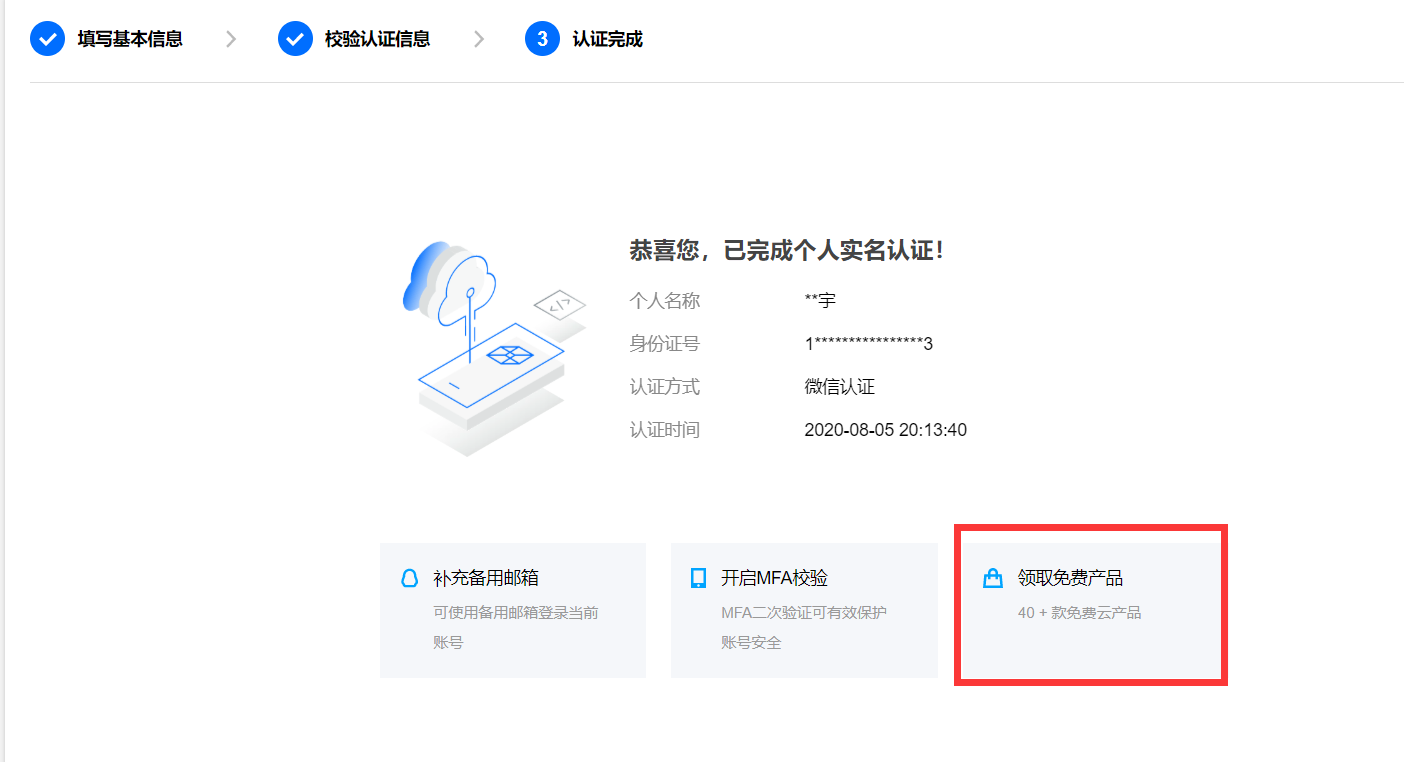
Task: Select the 填写基本信息 step label
Action: tap(130, 40)
